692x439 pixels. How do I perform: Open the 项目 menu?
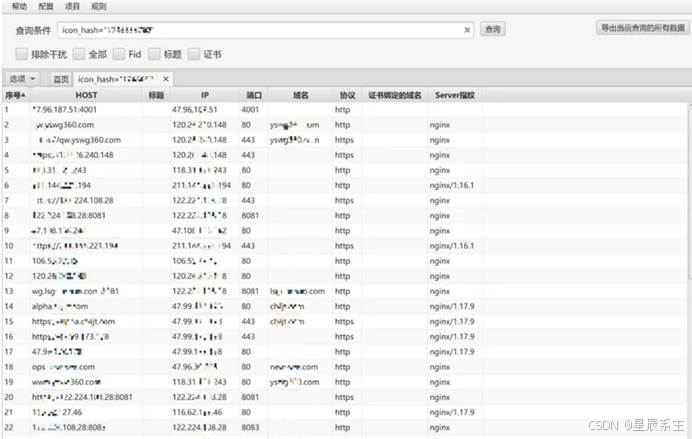pyautogui.click(x=72, y=6)
